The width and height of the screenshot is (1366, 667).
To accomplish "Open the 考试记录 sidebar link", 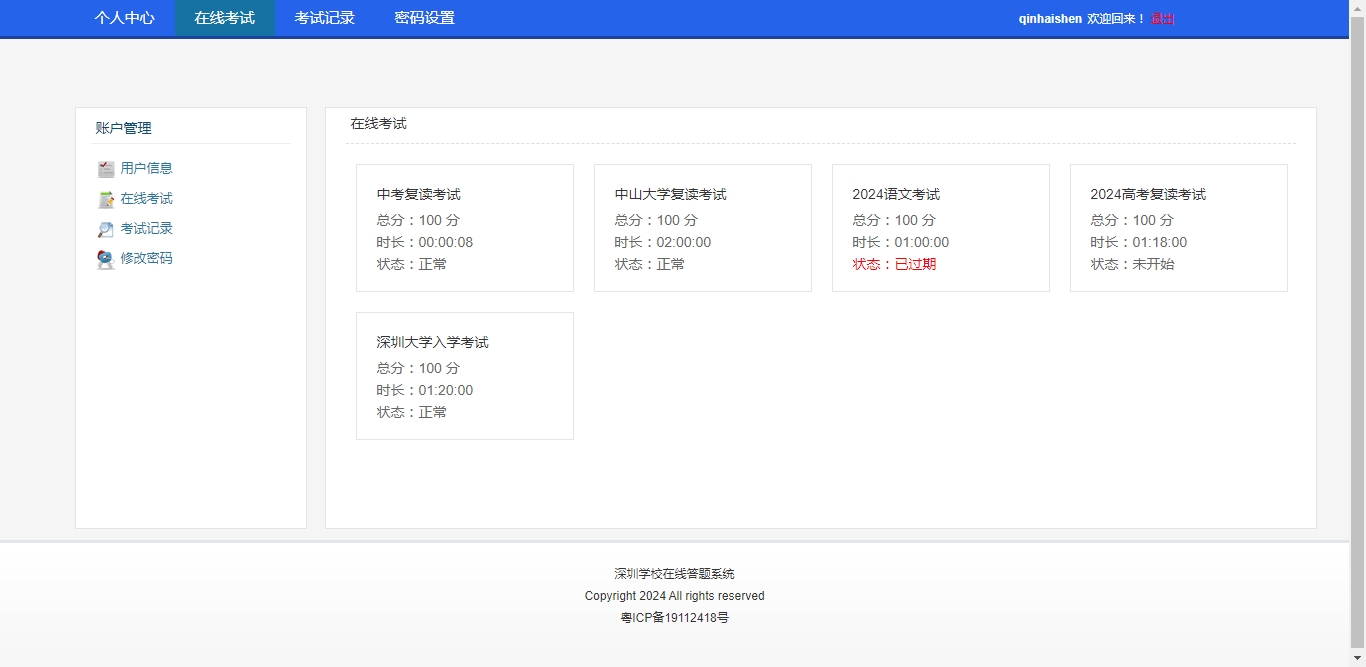I will coord(146,229).
